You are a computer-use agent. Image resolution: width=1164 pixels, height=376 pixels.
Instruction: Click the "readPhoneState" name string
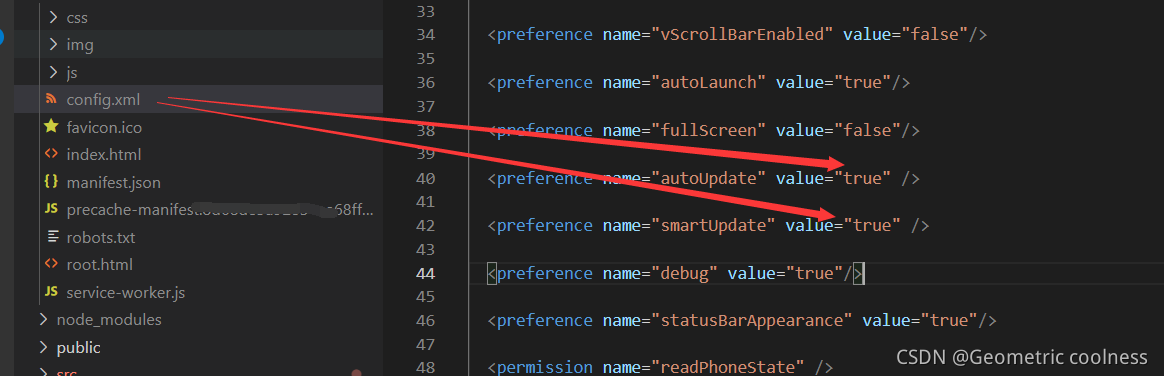tap(728, 367)
